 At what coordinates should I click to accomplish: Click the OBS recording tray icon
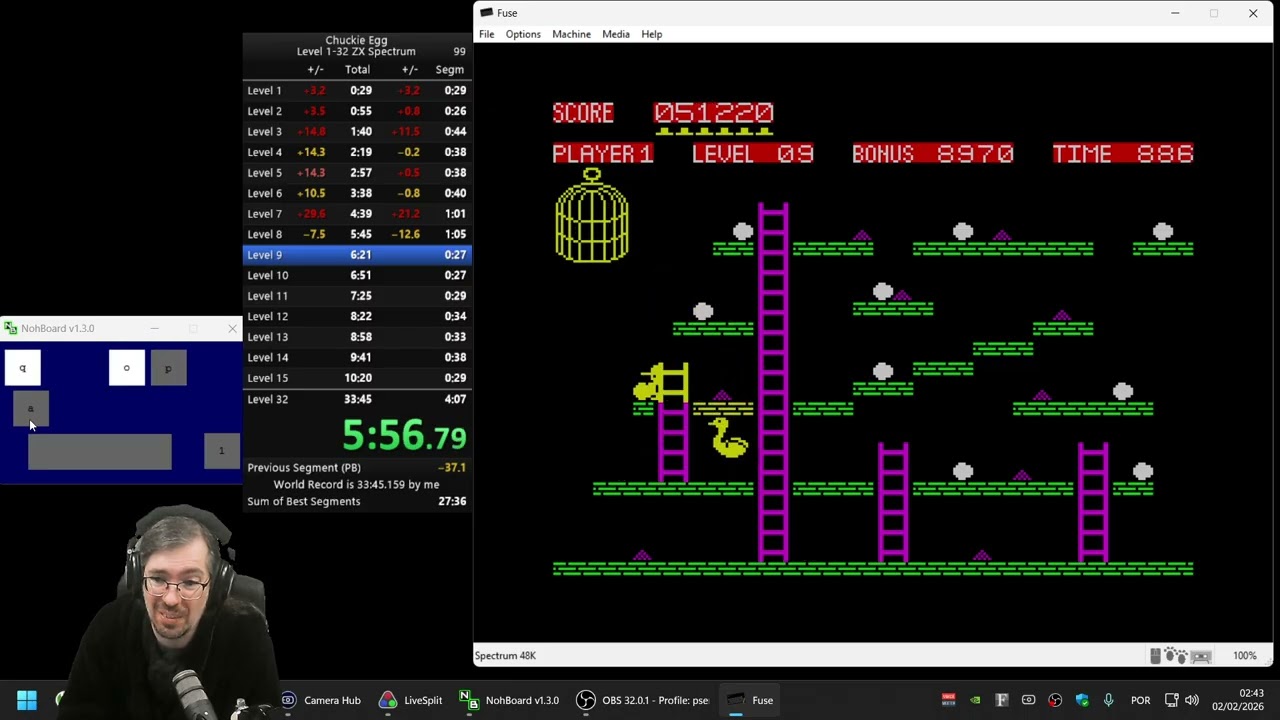(x=1055, y=700)
